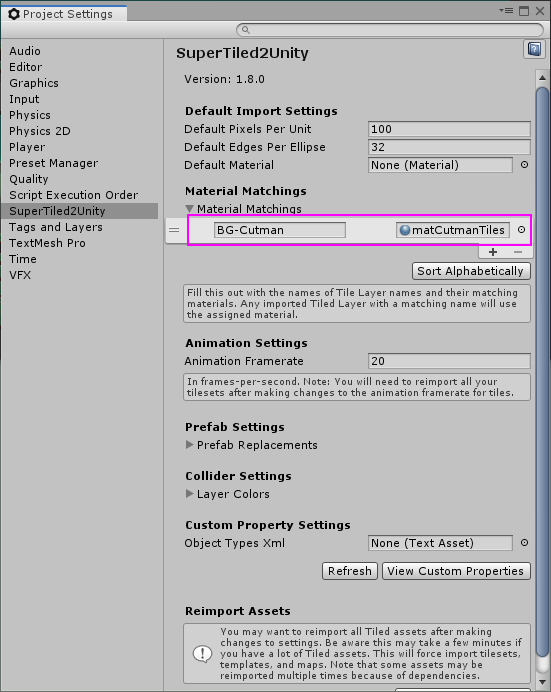Image resolution: width=551 pixels, height=692 pixels.
Task: Click the Animation Framerate label
Action: (x=244, y=361)
